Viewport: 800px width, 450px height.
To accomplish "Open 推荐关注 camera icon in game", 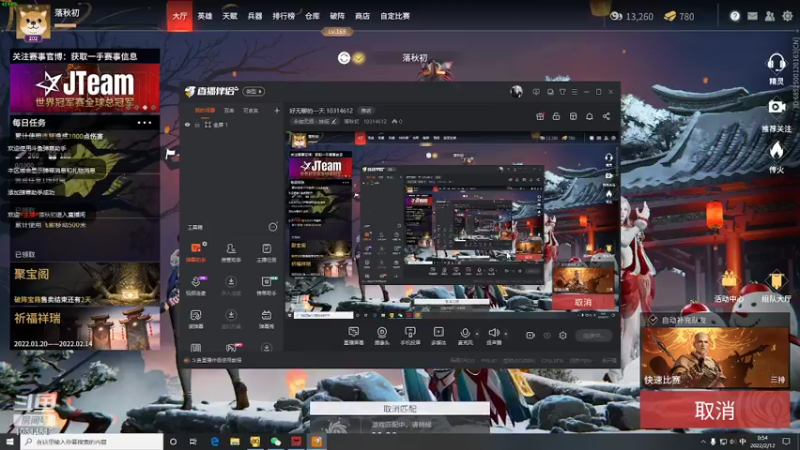I will [776, 115].
